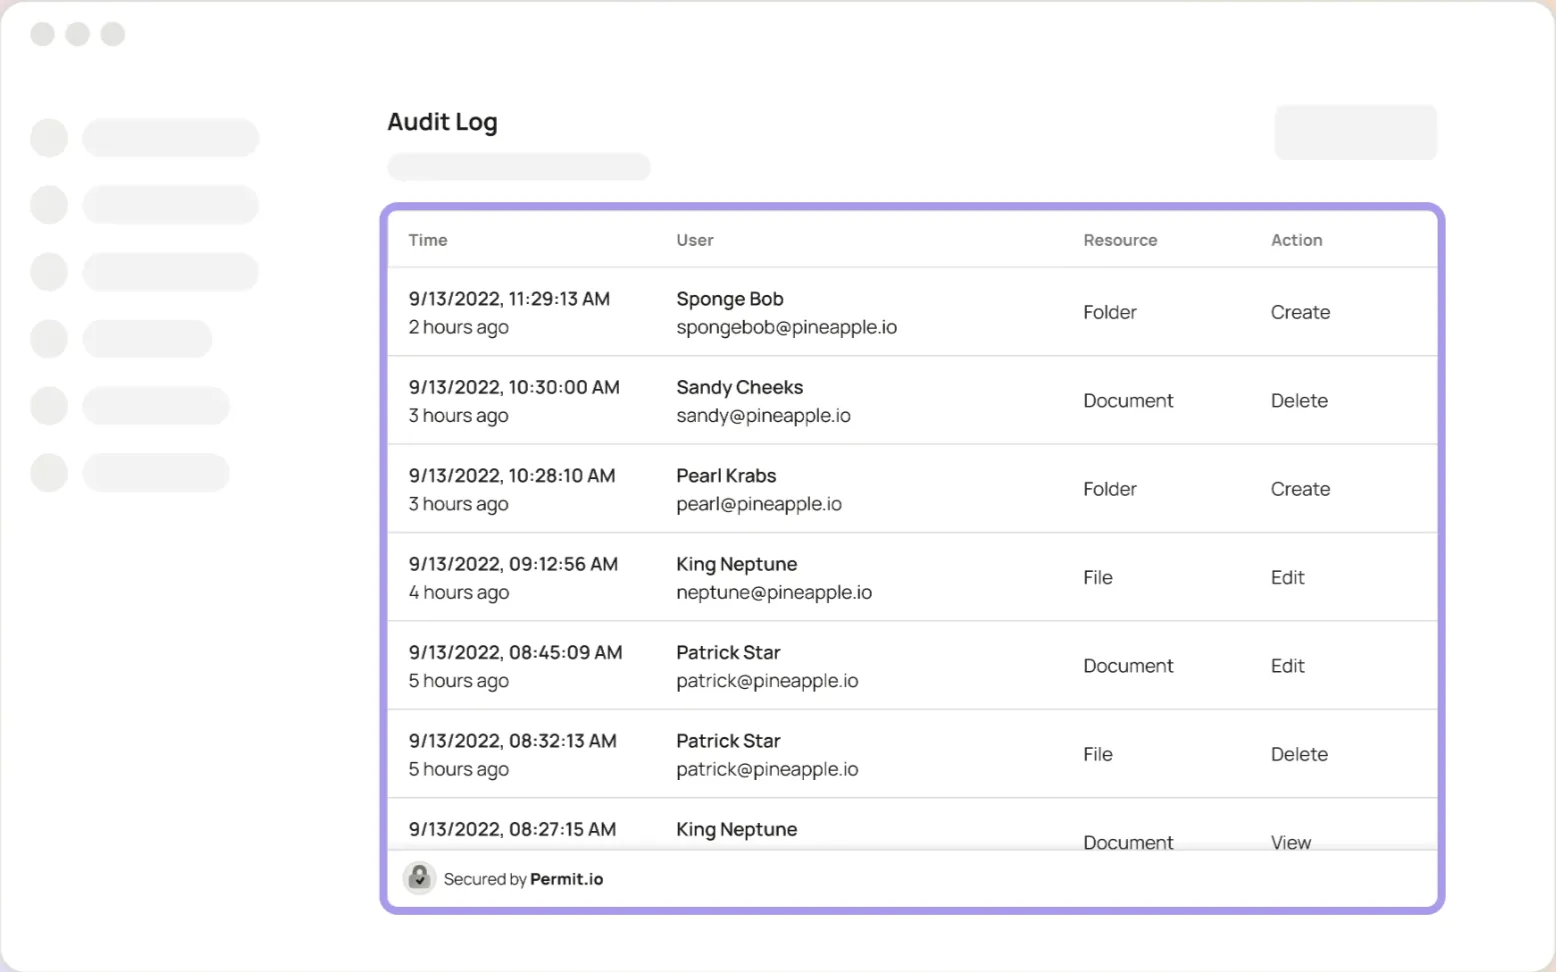
Task: Sort by the Resource column header
Action: 1120,240
